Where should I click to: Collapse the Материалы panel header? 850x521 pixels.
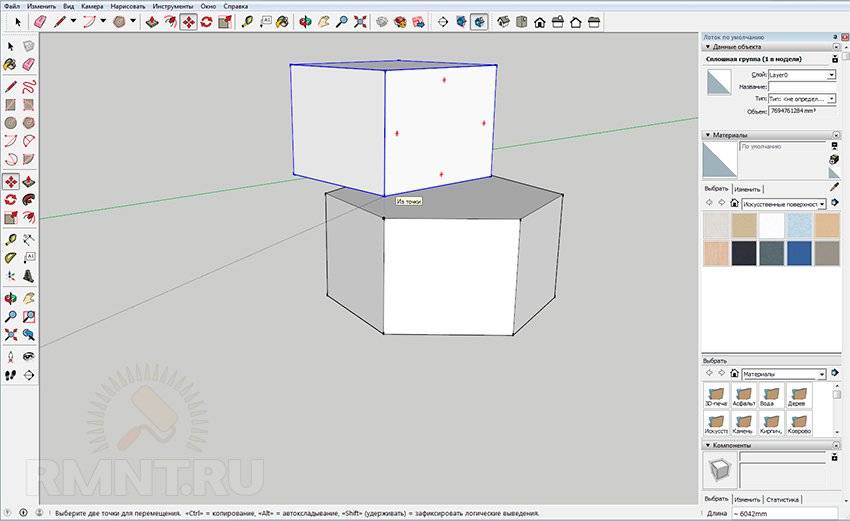point(707,134)
